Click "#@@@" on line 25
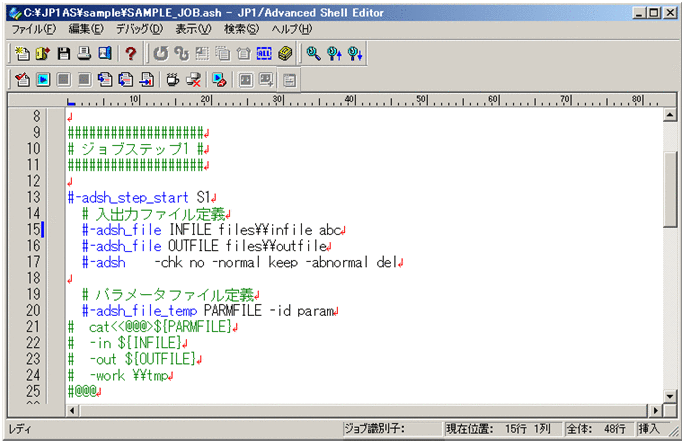Screen dimensions: 685x445 pyautogui.click(x=82, y=391)
